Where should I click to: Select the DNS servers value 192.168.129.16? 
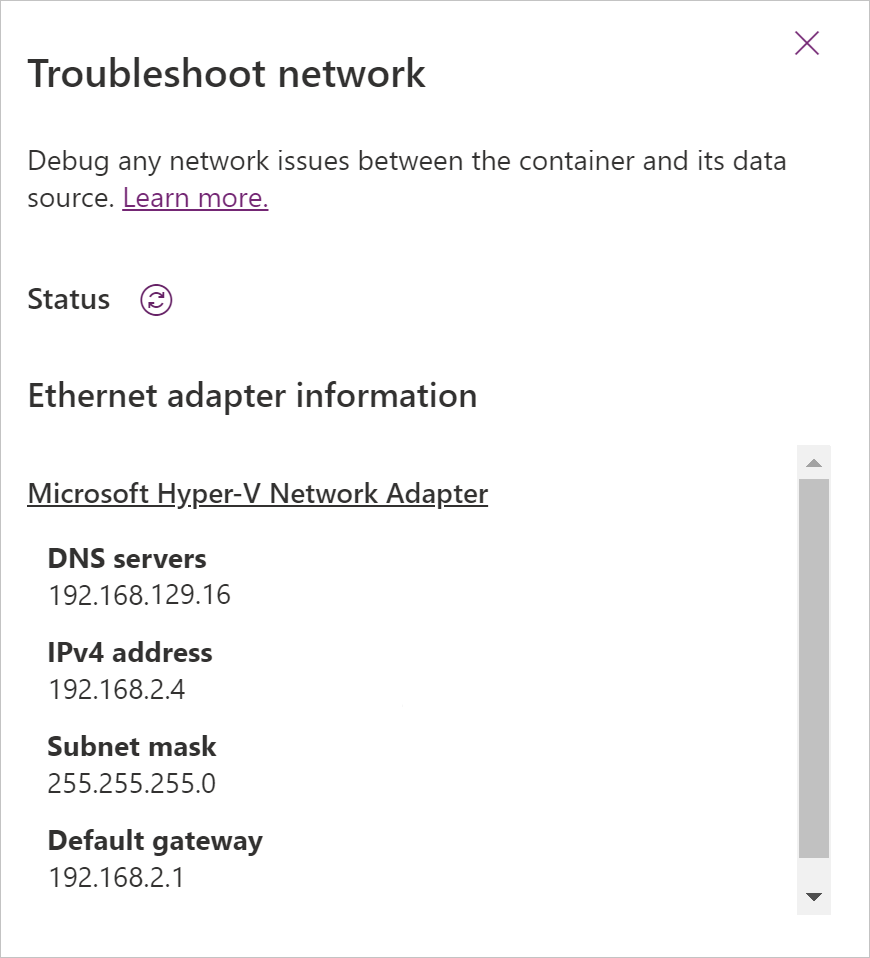pyautogui.click(x=139, y=594)
